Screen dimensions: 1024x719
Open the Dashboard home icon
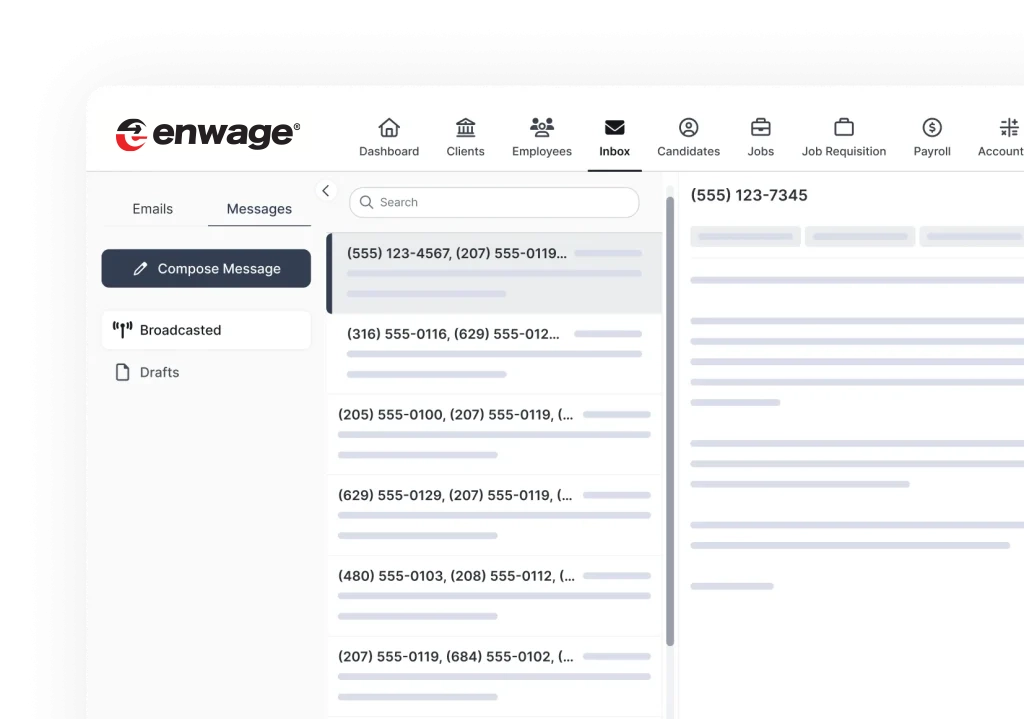pos(389,129)
